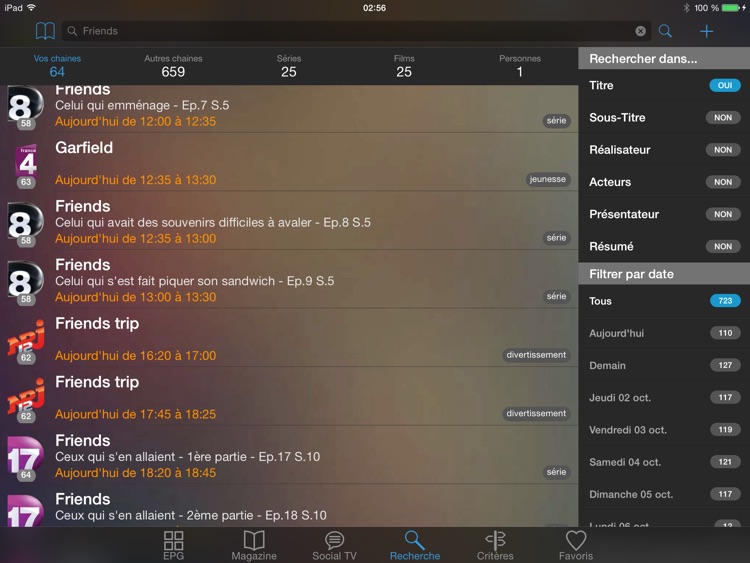Focus the Friends search input field
750x563 pixels.
[356, 31]
